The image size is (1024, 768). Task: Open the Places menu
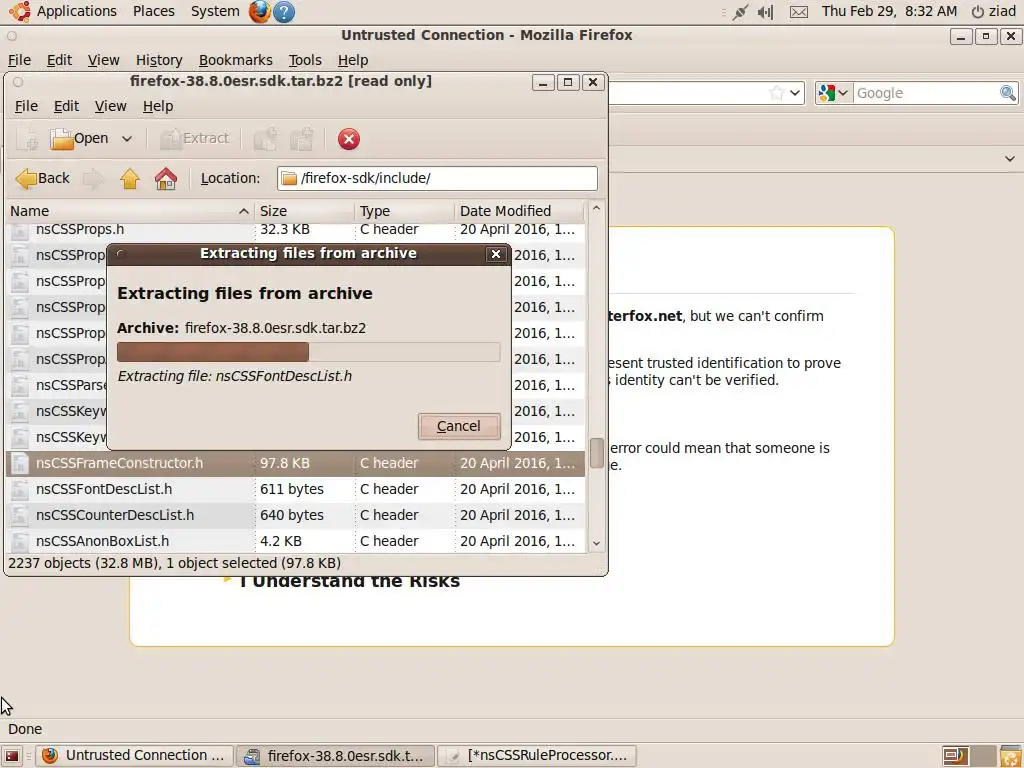click(x=153, y=11)
